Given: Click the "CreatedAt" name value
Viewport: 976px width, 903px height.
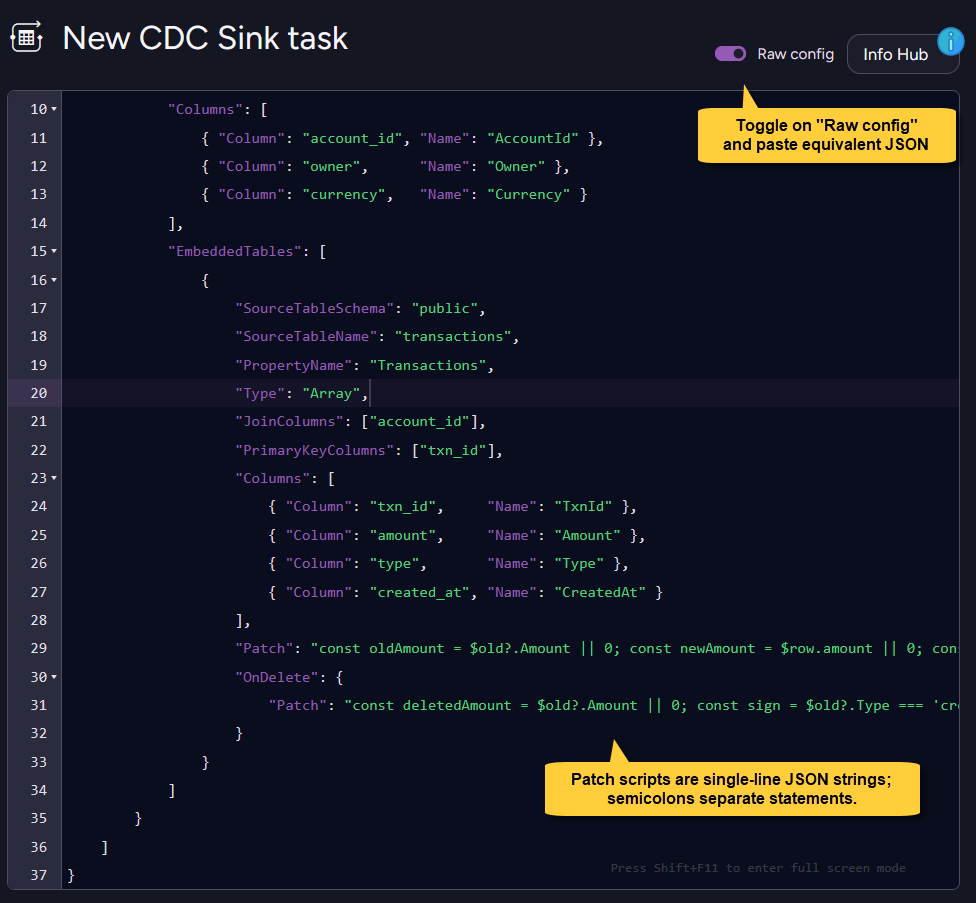Looking at the screenshot, I should pyautogui.click(x=600, y=592).
